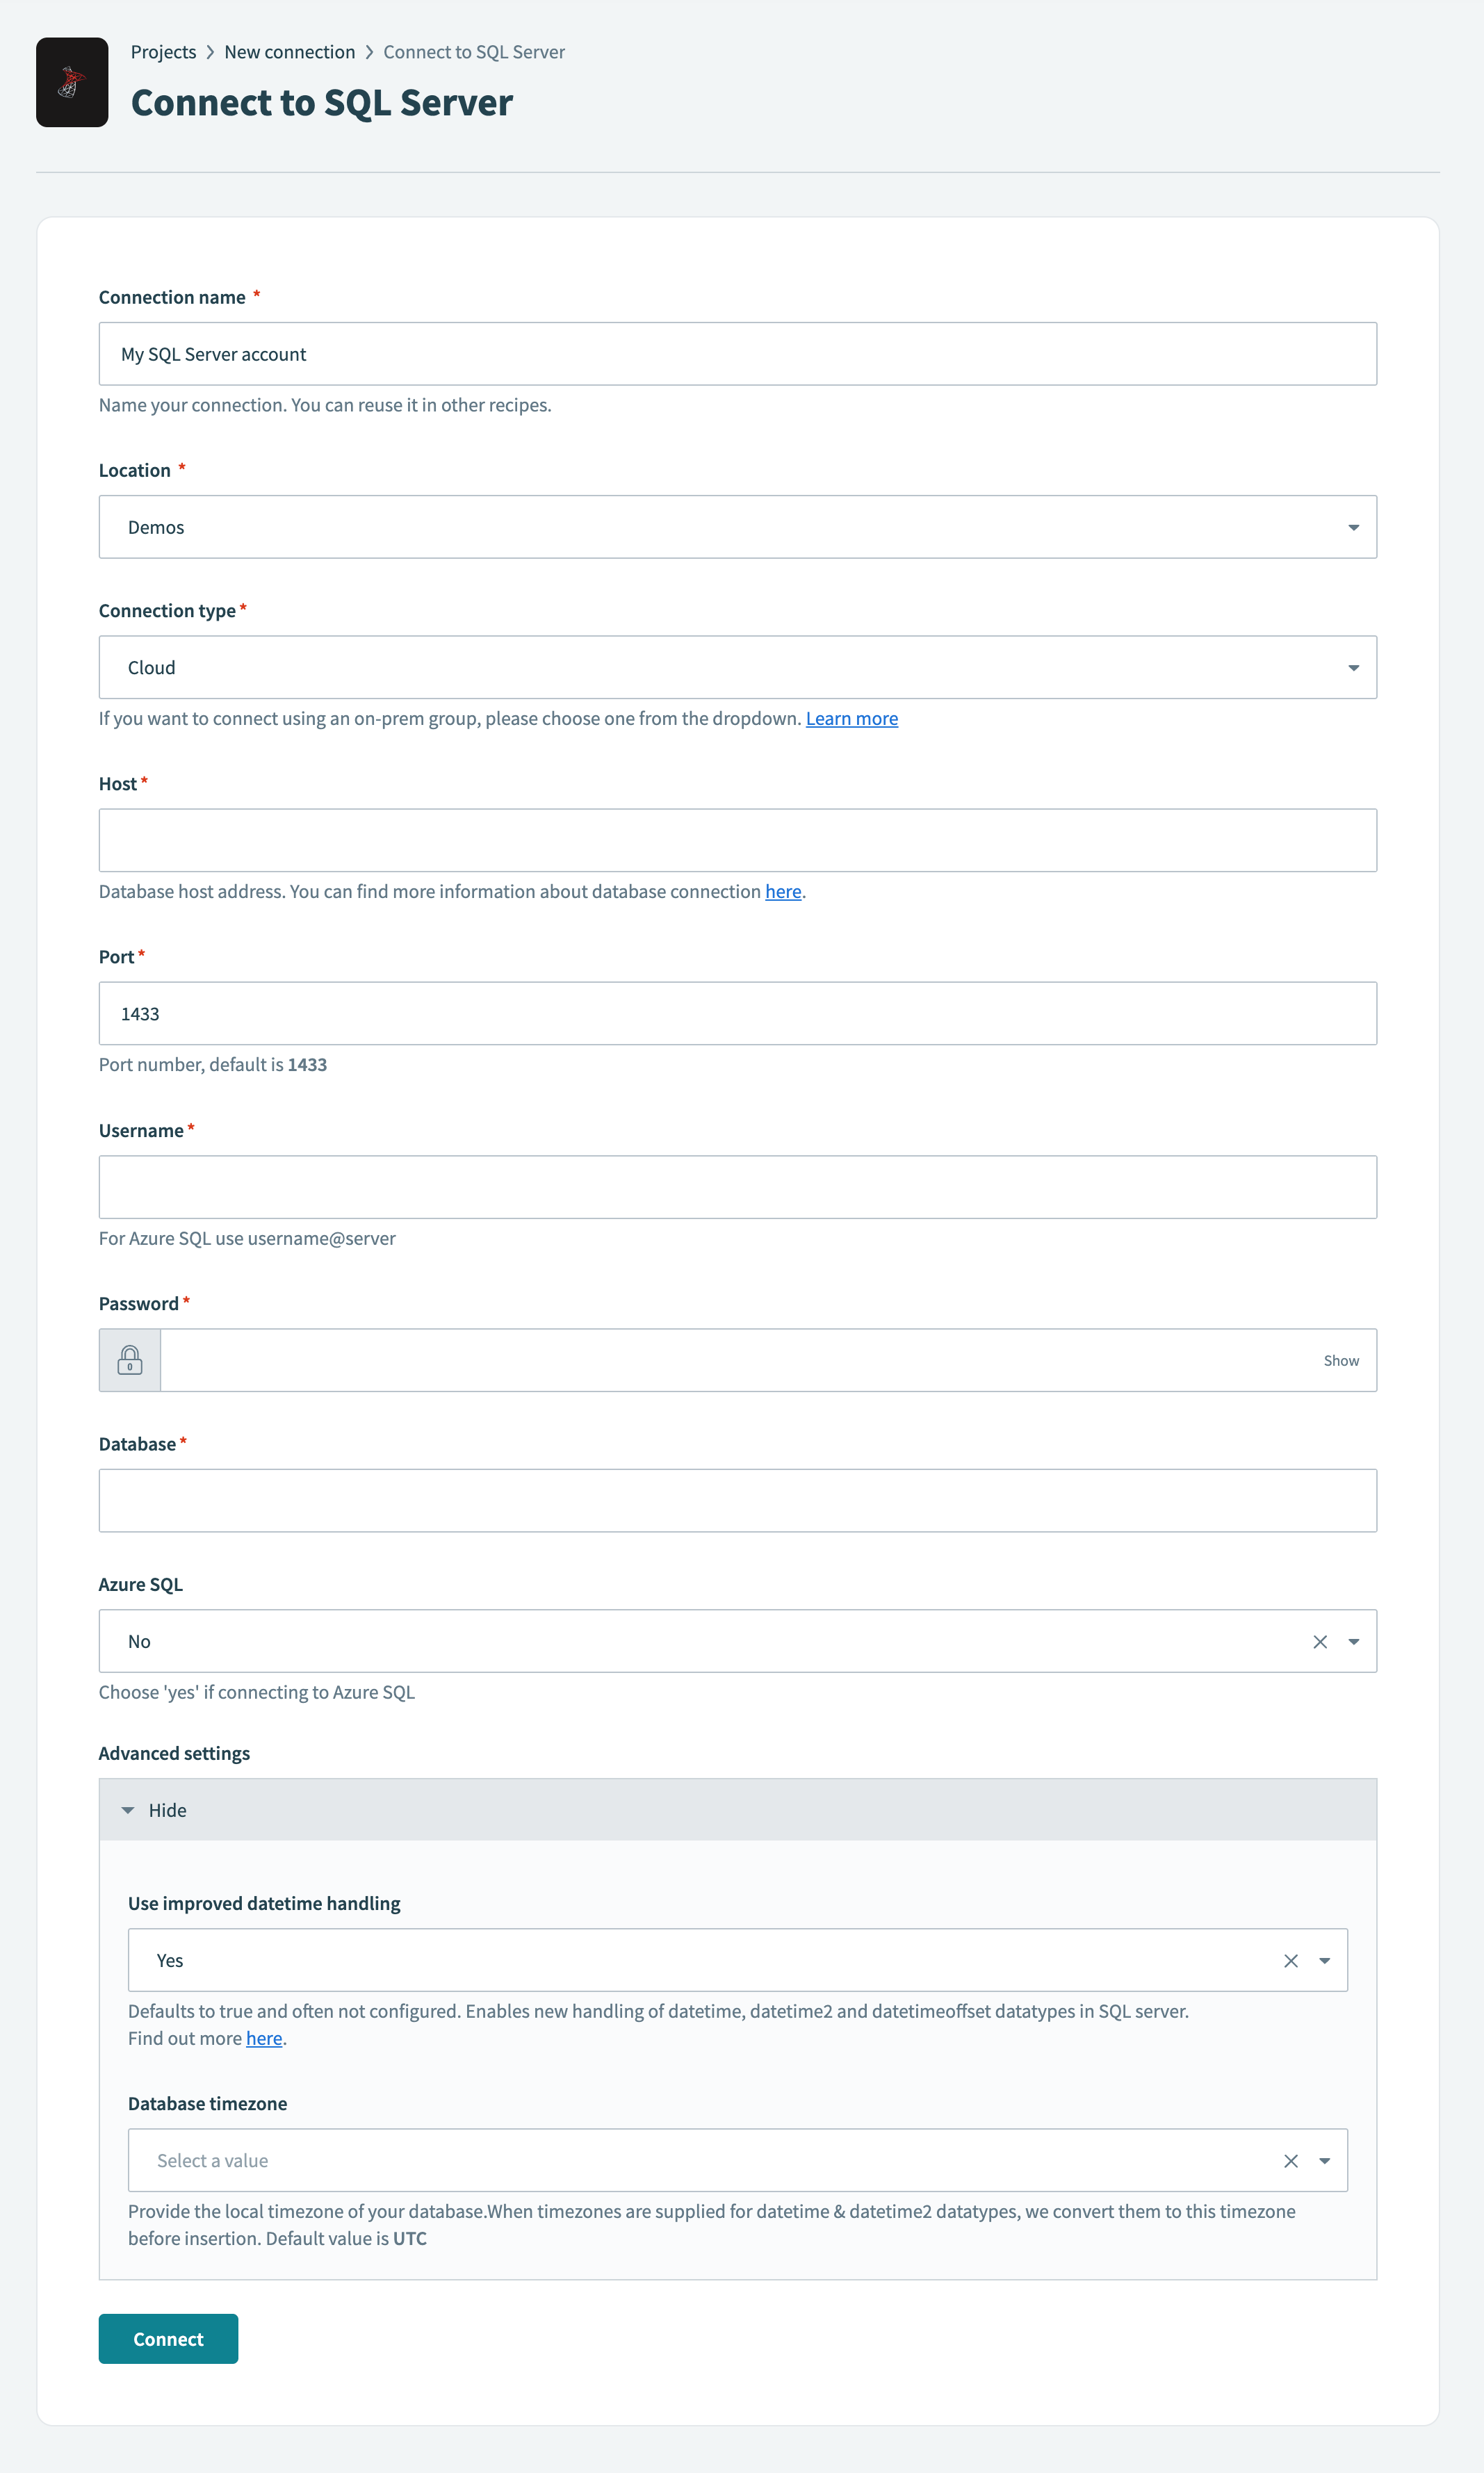Screen dimensions: 1484x2473
Task: Clear the Azure SQL selection with the X icon
Action: pyautogui.click(x=1319, y=1641)
